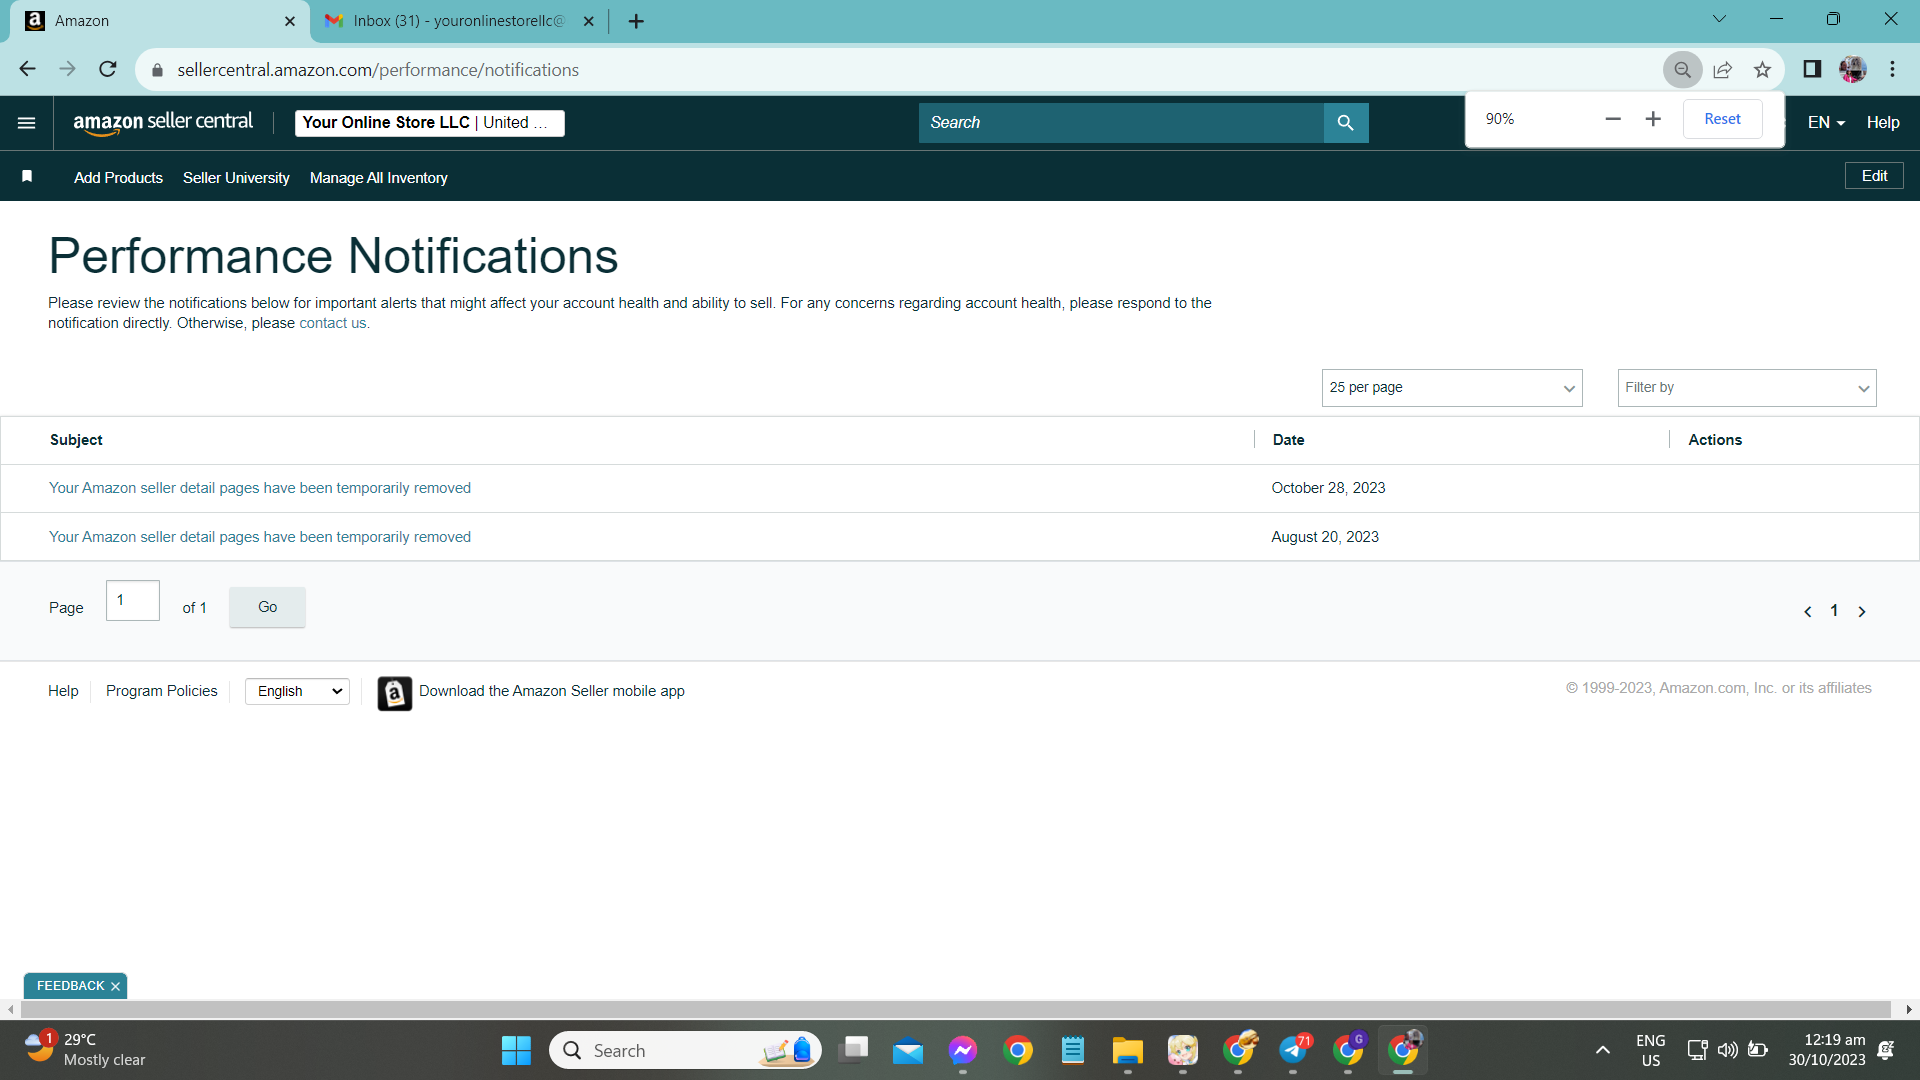Click the magnifier search button
Viewport: 1920px width, 1080px height.
point(1346,123)
